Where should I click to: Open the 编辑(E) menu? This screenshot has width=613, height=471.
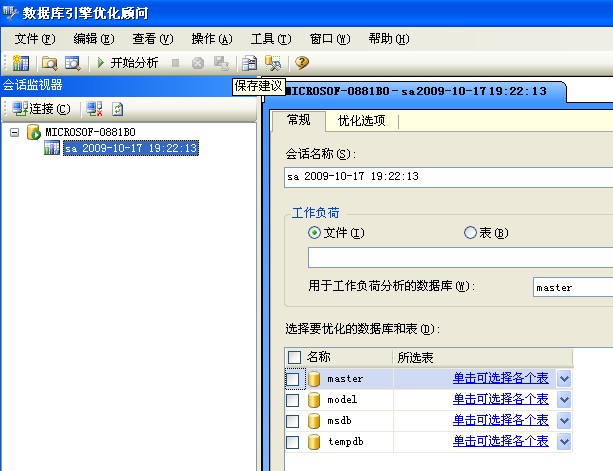pyautogui.click(x=94, y=39)
